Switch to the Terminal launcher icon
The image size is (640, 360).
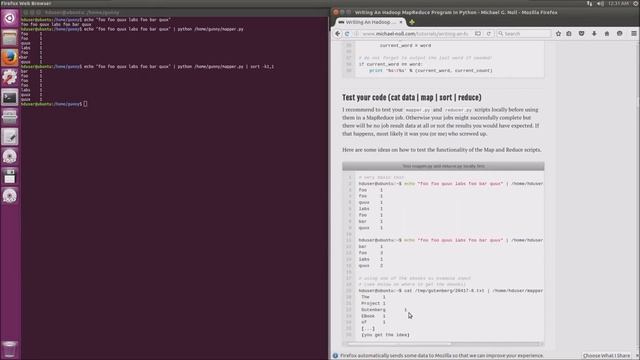pos(10,98)
